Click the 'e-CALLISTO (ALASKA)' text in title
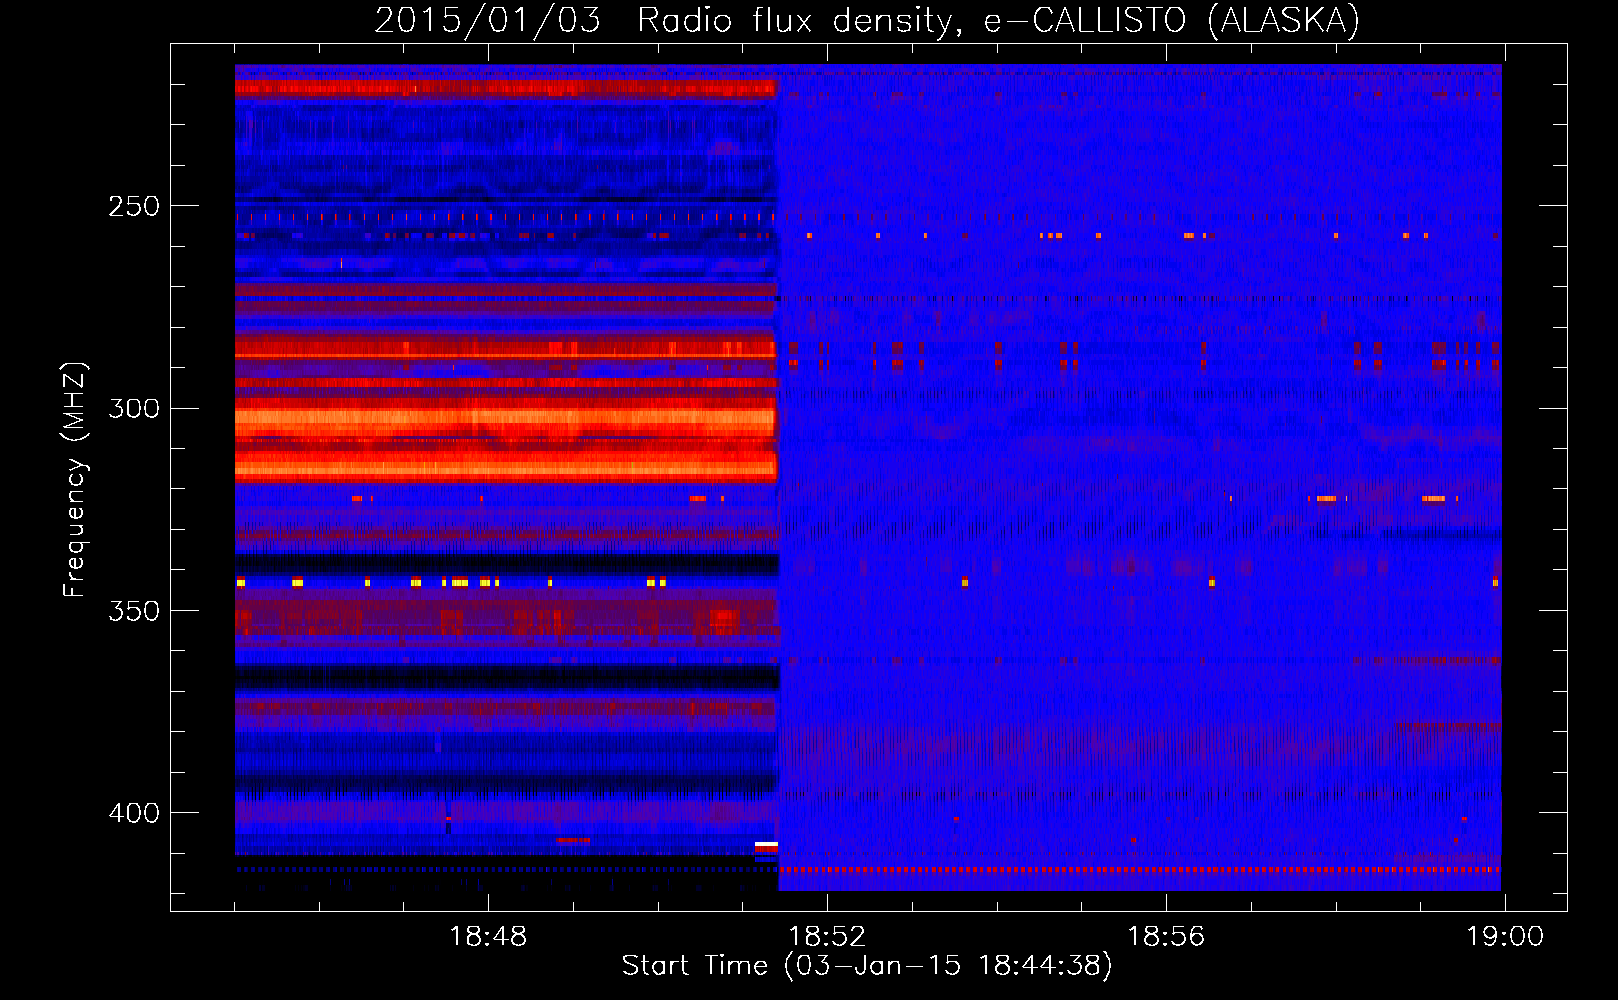The width and height of the screenshot is (1618, 1000). (x=1171, y=21)
